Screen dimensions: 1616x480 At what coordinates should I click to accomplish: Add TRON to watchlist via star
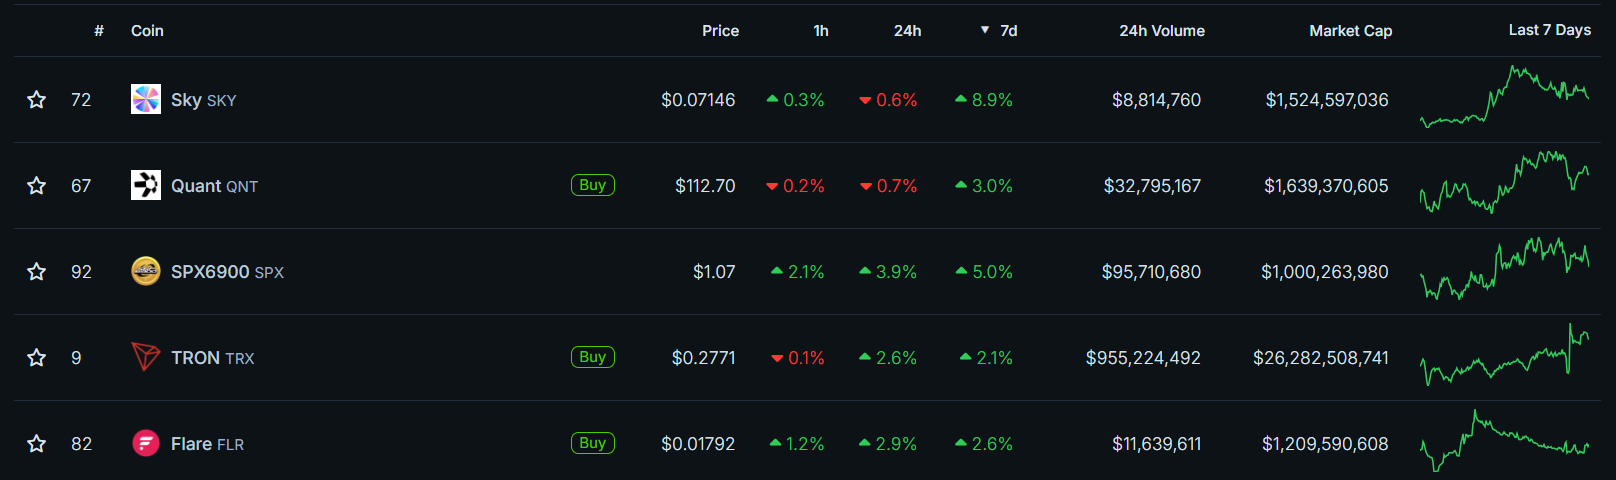(37, 357)
